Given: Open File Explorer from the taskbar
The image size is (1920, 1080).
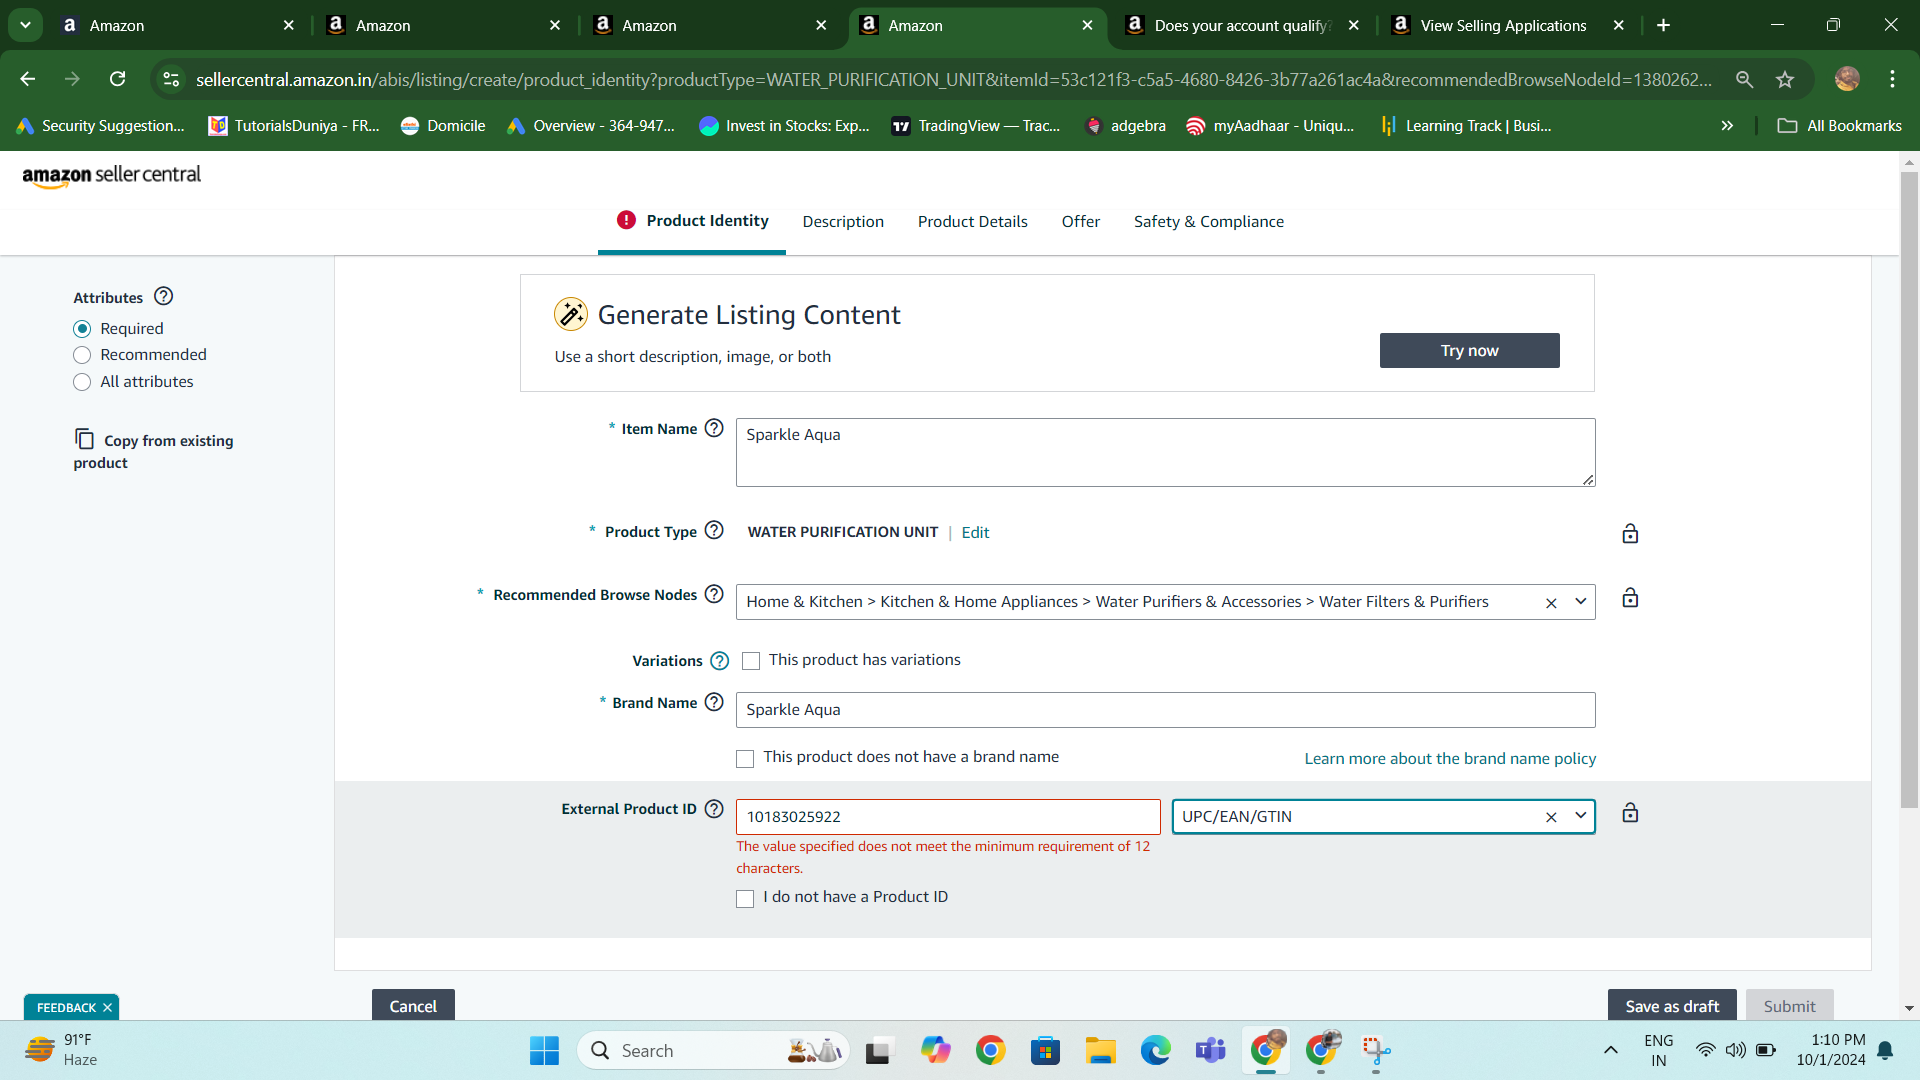Looking at the screenshot, I should pyautogui.click(x=1100, y=1050).
